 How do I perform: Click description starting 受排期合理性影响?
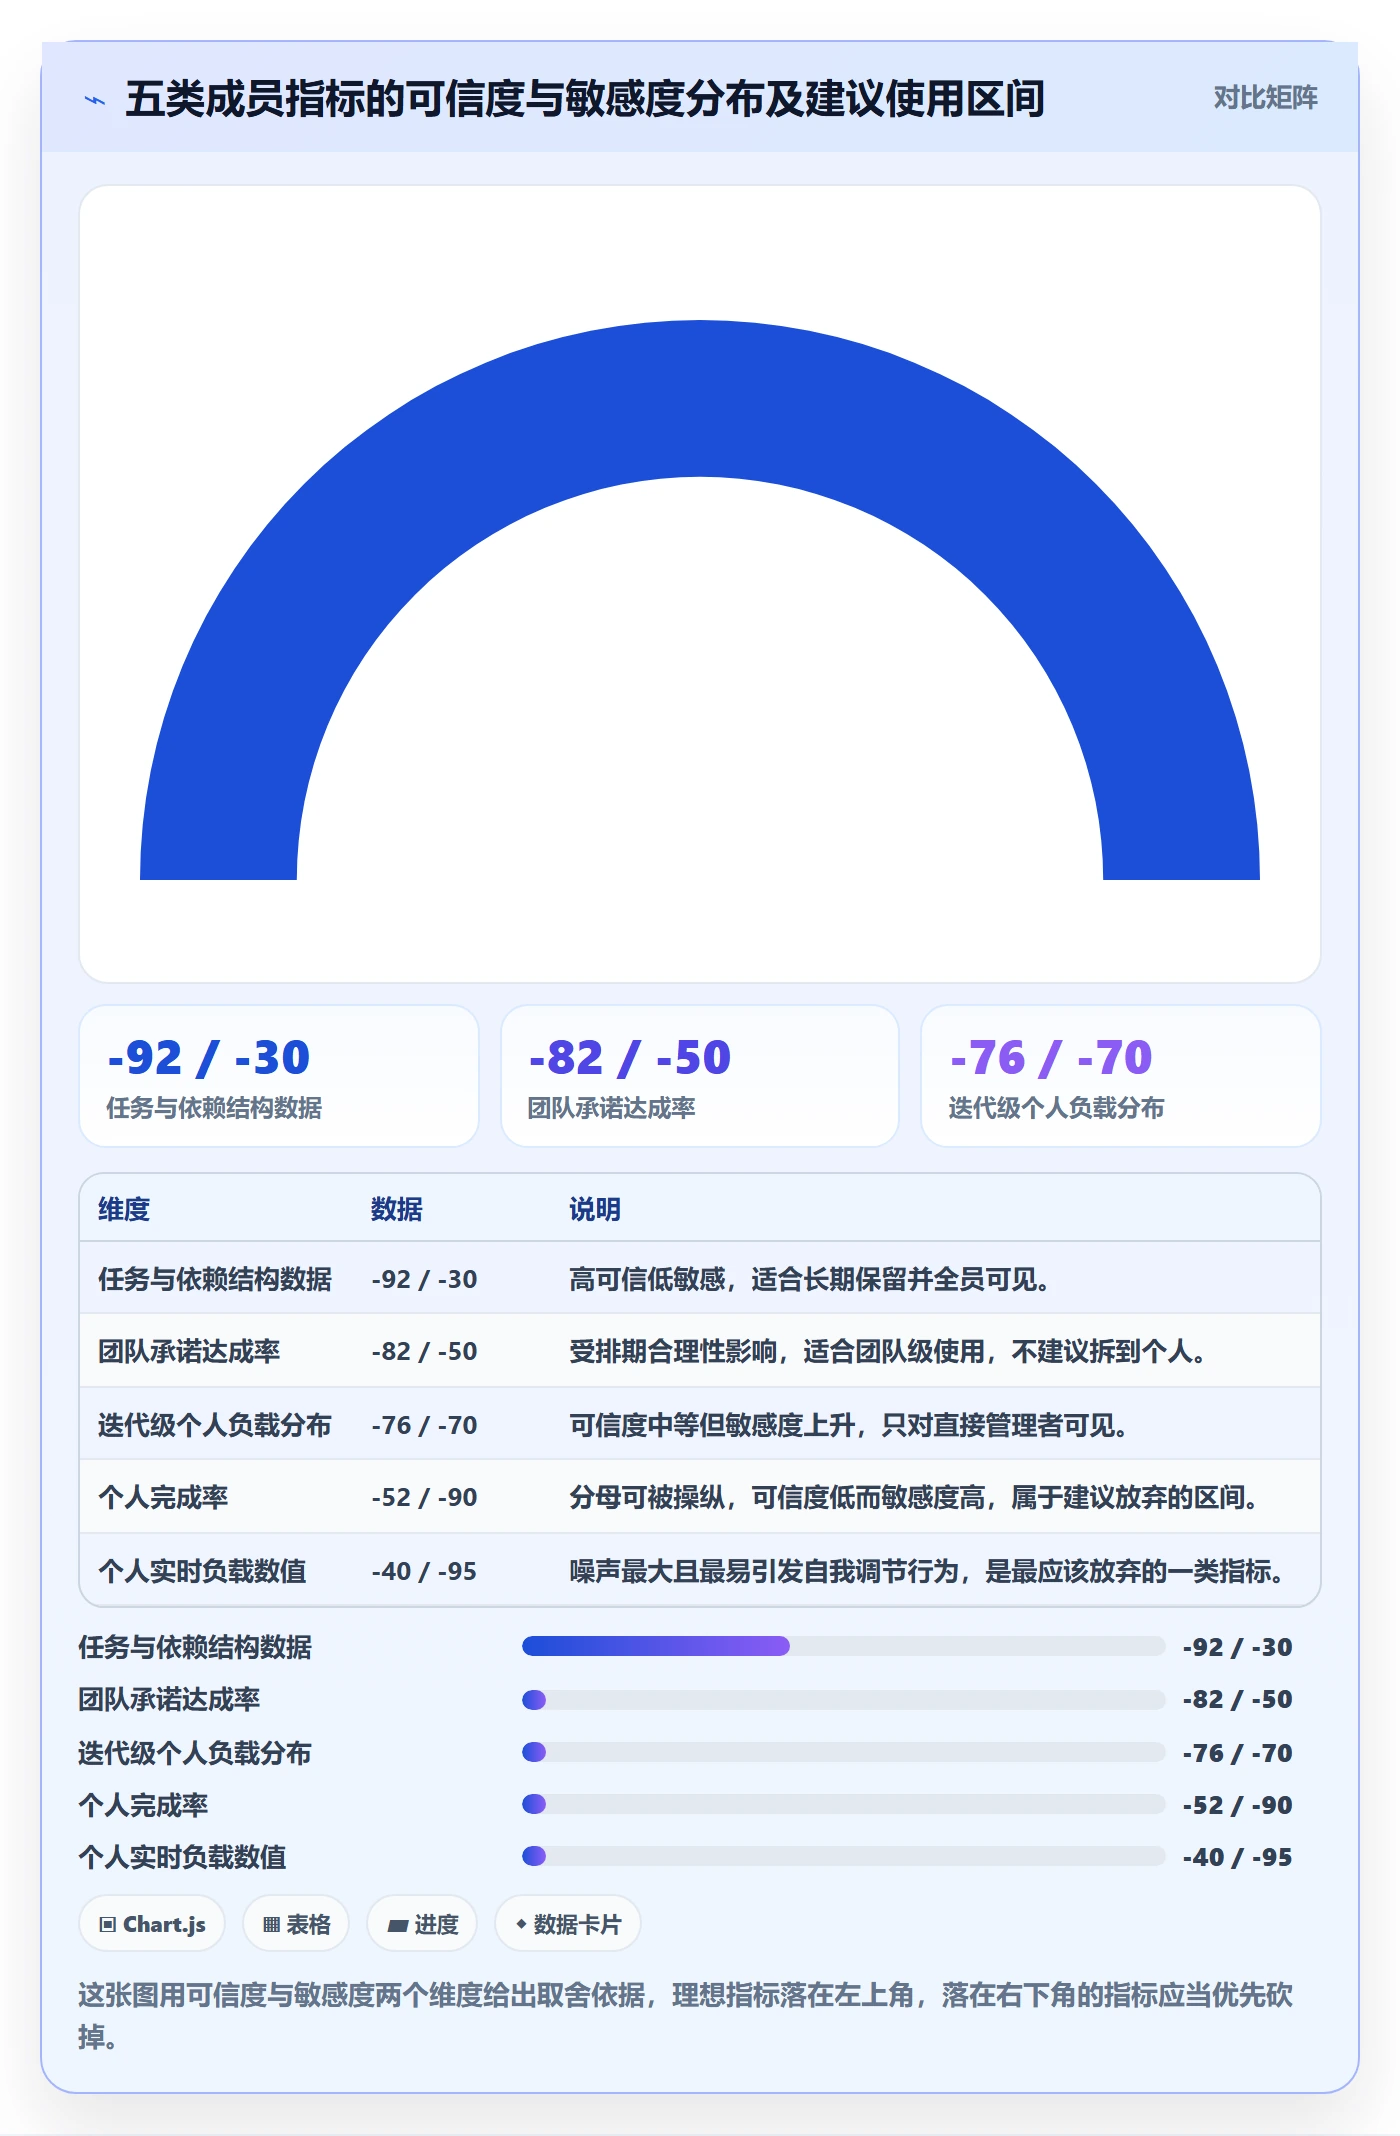(888, 1351)
